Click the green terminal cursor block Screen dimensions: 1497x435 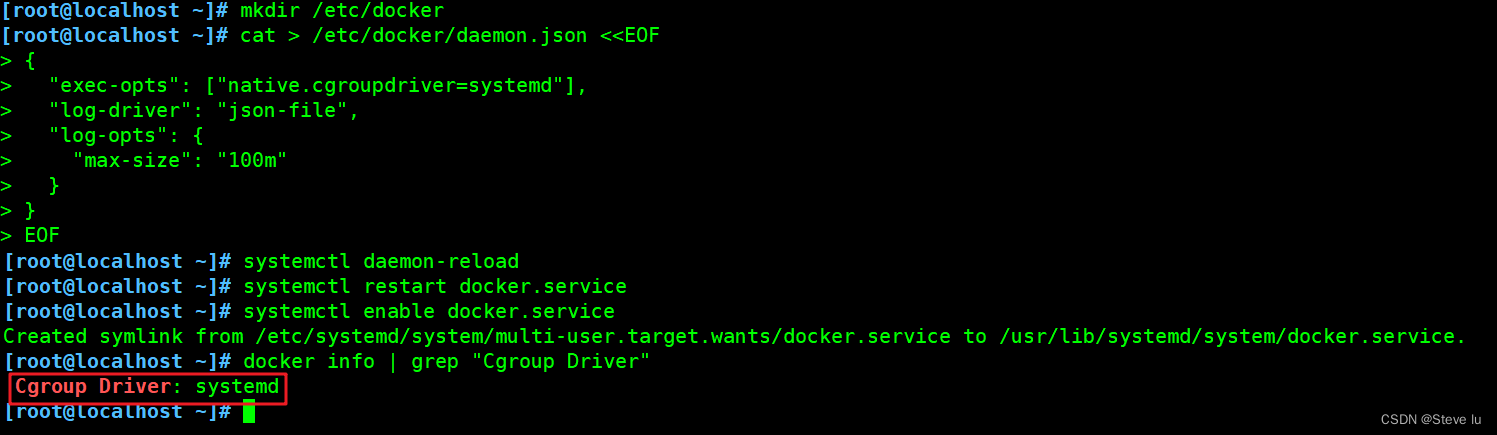pyautogui.click(x=249, y=411)
